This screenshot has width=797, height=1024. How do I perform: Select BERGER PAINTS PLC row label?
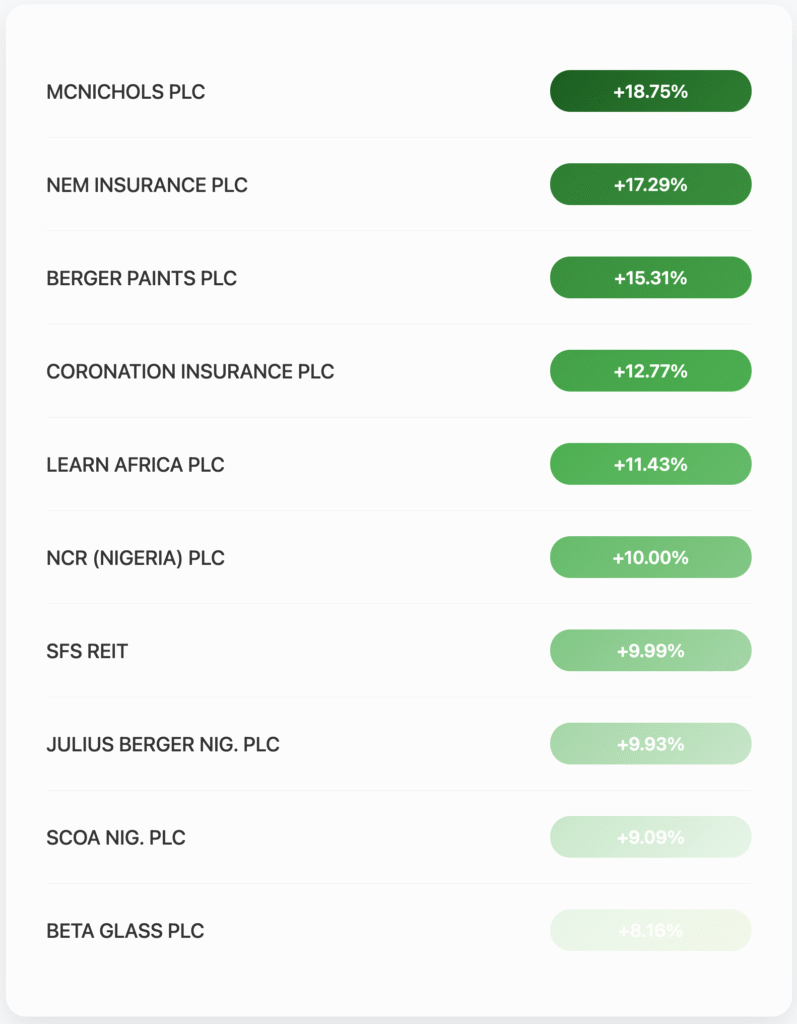142,278
